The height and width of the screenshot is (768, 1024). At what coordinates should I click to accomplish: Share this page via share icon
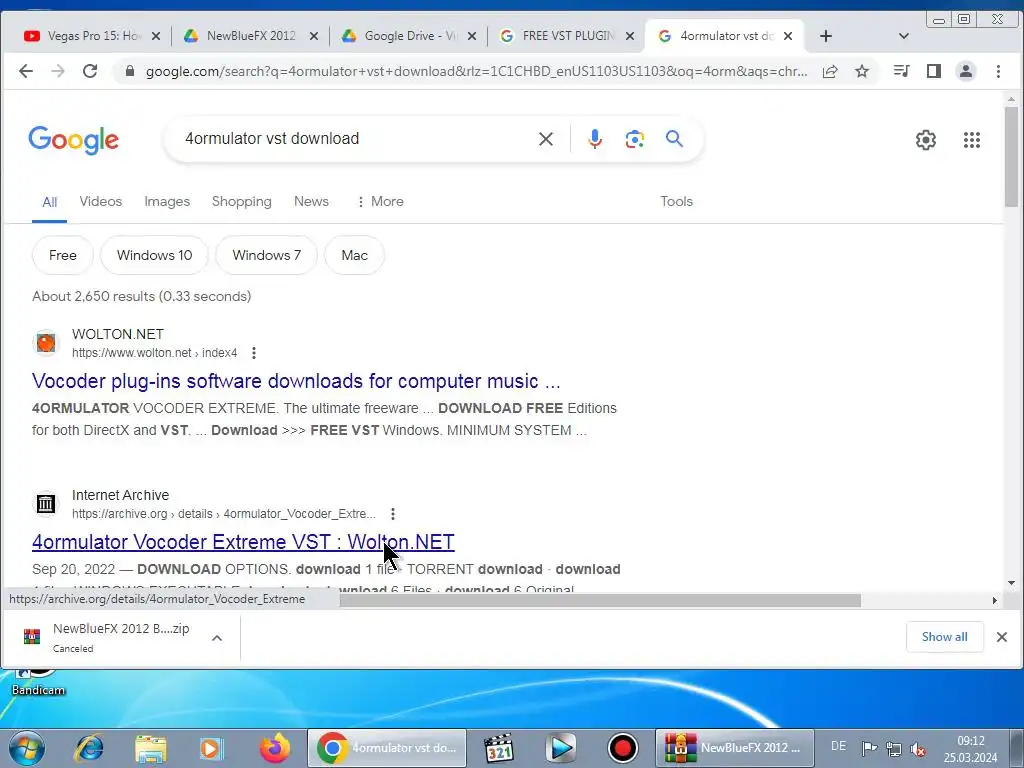tap(830, 71)
